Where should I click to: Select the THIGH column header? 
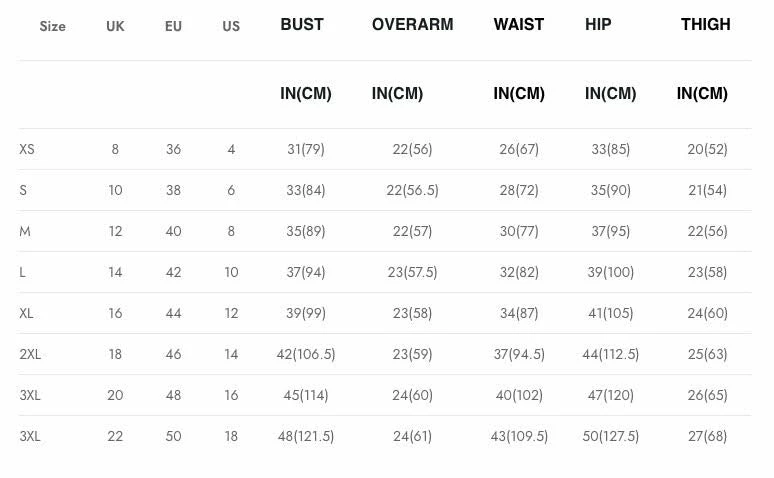(706, 25)
